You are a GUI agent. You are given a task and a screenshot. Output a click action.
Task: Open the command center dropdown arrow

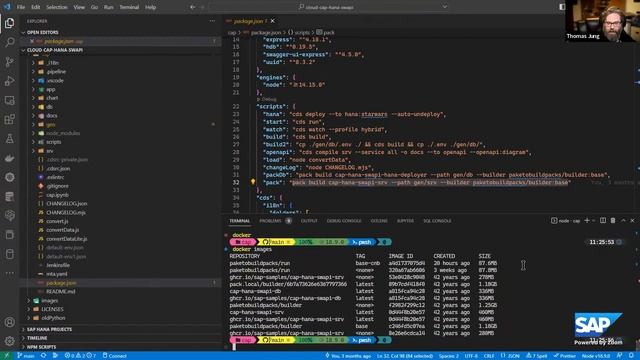click(444, 7)
